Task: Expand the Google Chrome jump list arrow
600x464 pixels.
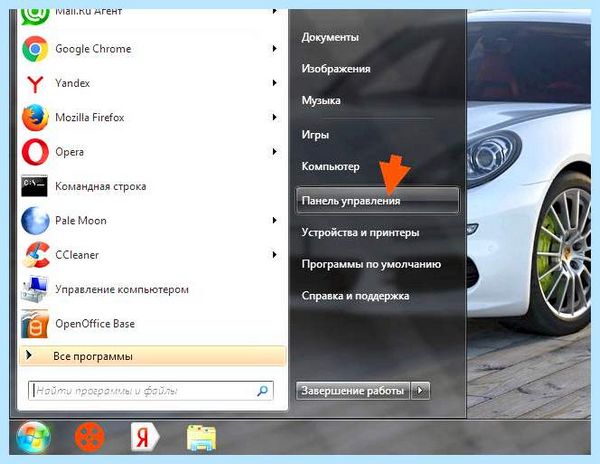Action: [274, 49]
